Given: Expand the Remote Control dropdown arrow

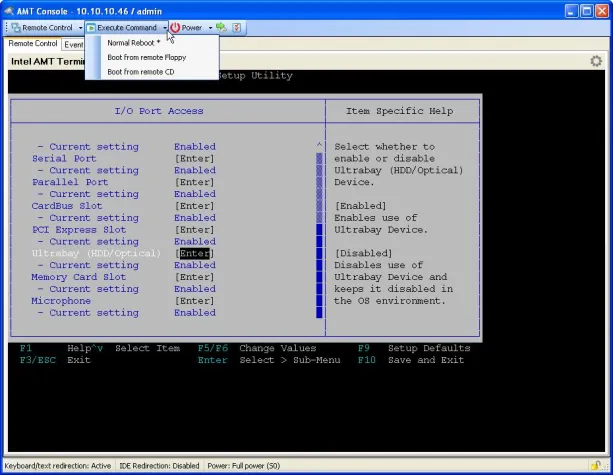Looking at the screenshot, I should point(80,27).
